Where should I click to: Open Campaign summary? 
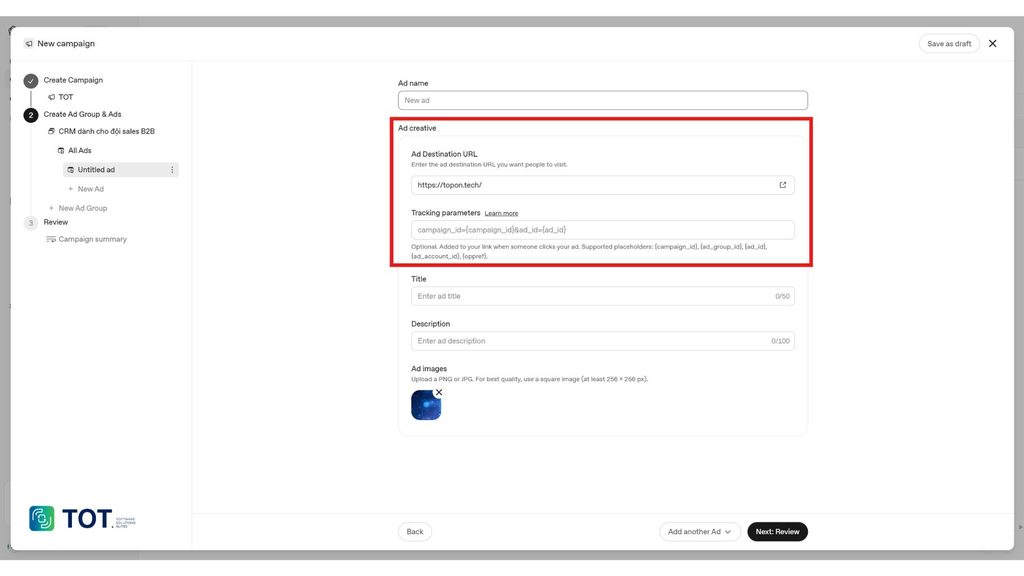click(93, 239)
